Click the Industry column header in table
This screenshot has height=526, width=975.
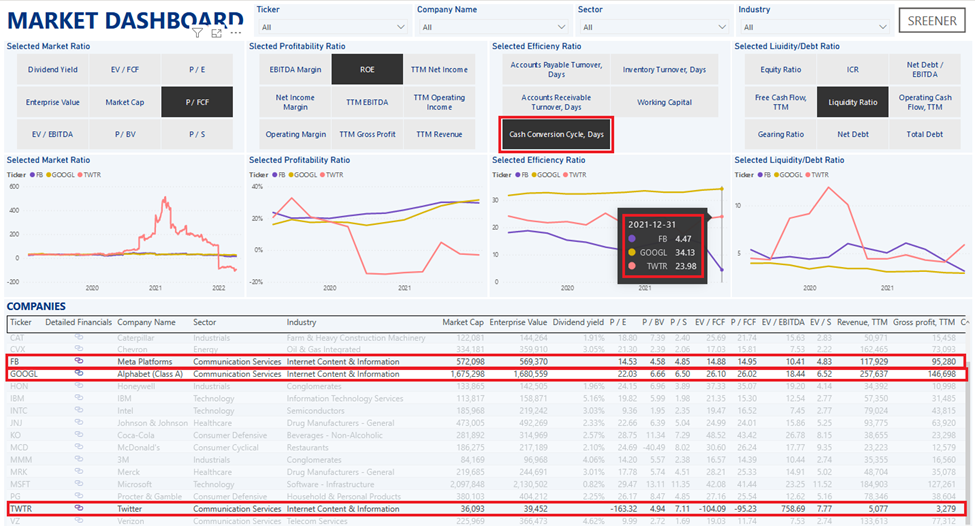click(x=303, y=323)
